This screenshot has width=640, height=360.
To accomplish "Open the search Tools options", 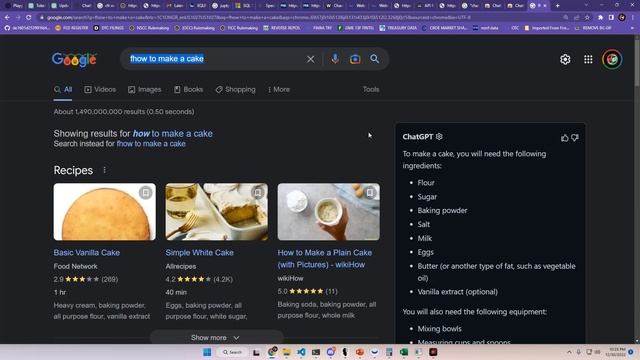I will pyautogui.click(x=371, y=89).
